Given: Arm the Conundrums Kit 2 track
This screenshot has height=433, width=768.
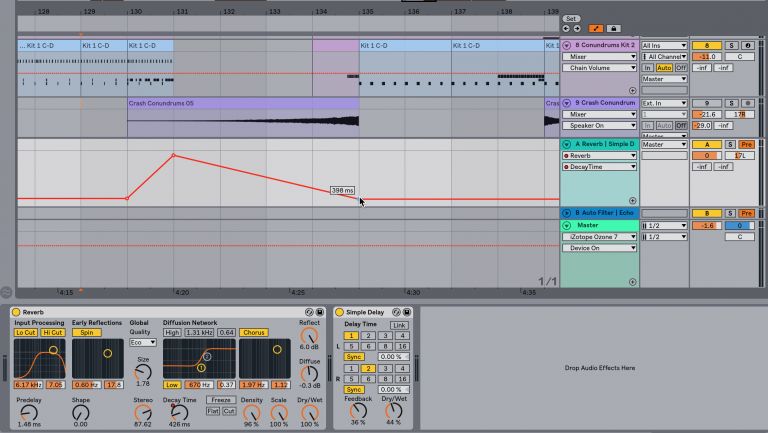Looking at the screenshot, I should [747, 46].
